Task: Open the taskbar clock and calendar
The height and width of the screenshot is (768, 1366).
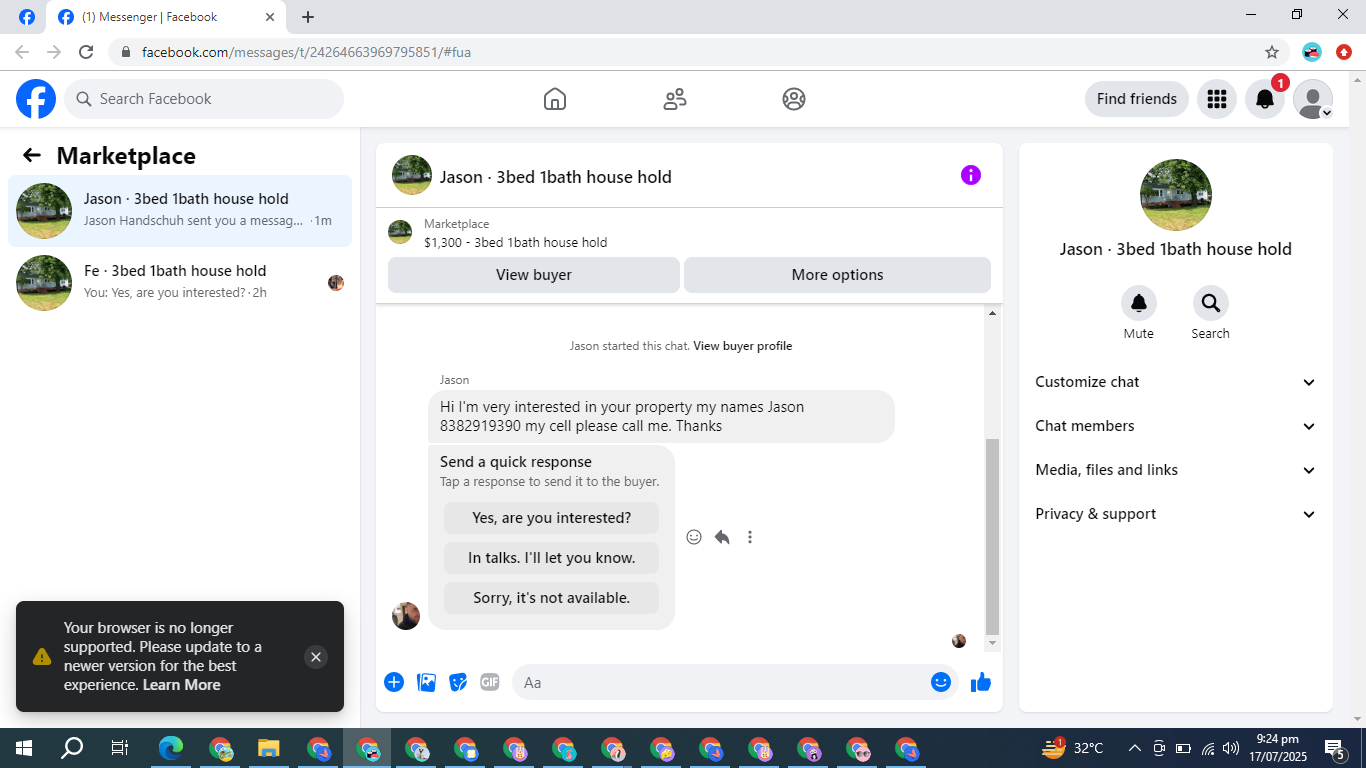Action: (x=1277, y=748)
